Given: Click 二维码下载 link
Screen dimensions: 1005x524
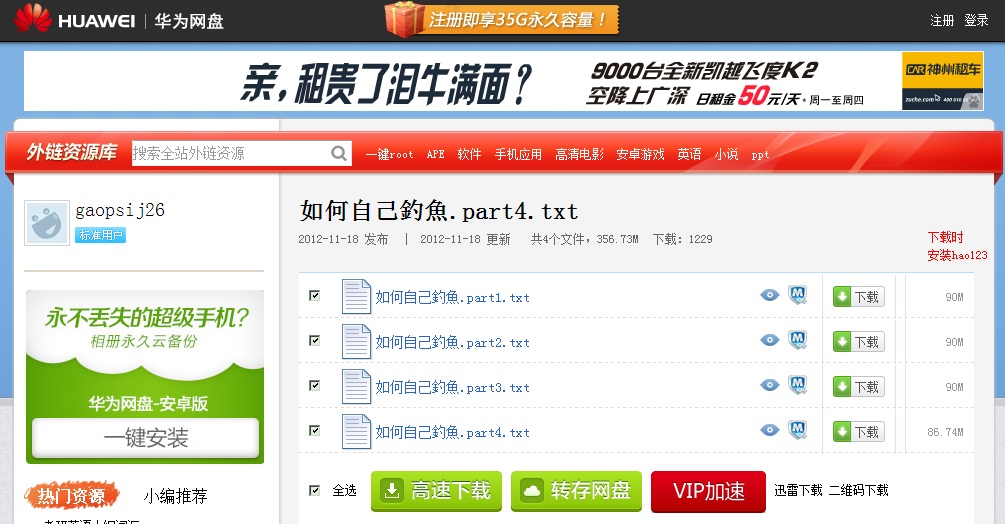Looking at the screenshot, I should [x=858, y=490].
